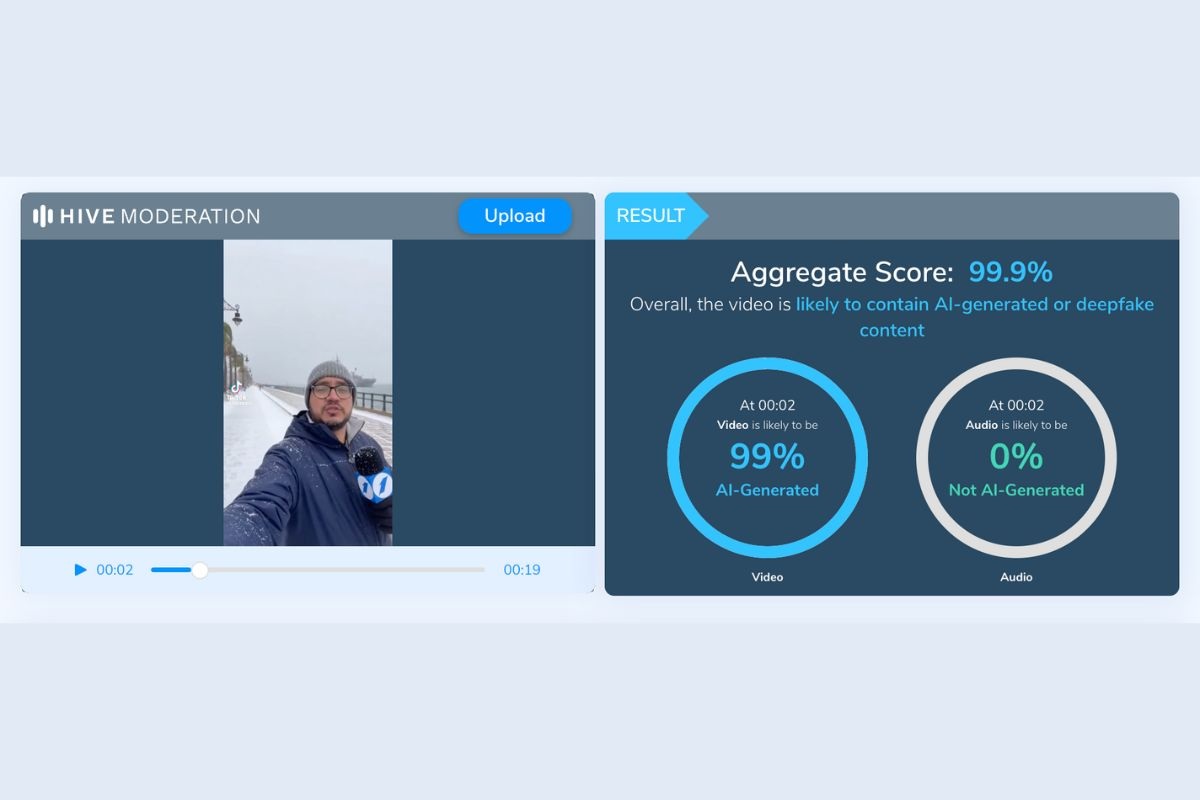The width and height of the screenshot is (1200, 800).
Task: Click the video progress slider handle
Action: coord(200,570)
